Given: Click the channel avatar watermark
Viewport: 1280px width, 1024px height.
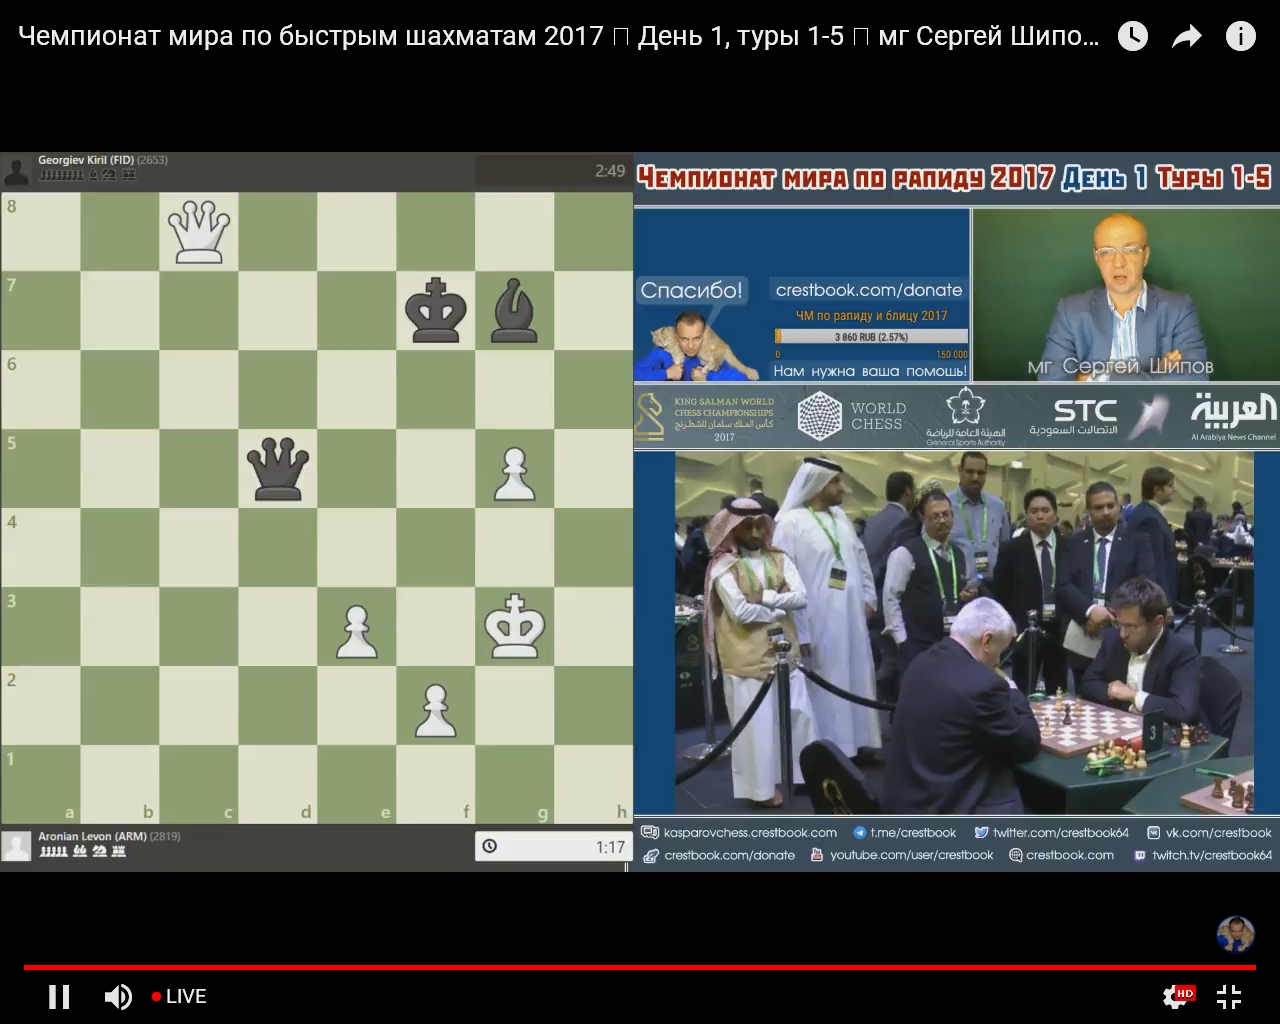Looking at the screenshot, I should tap(1235, 934).
